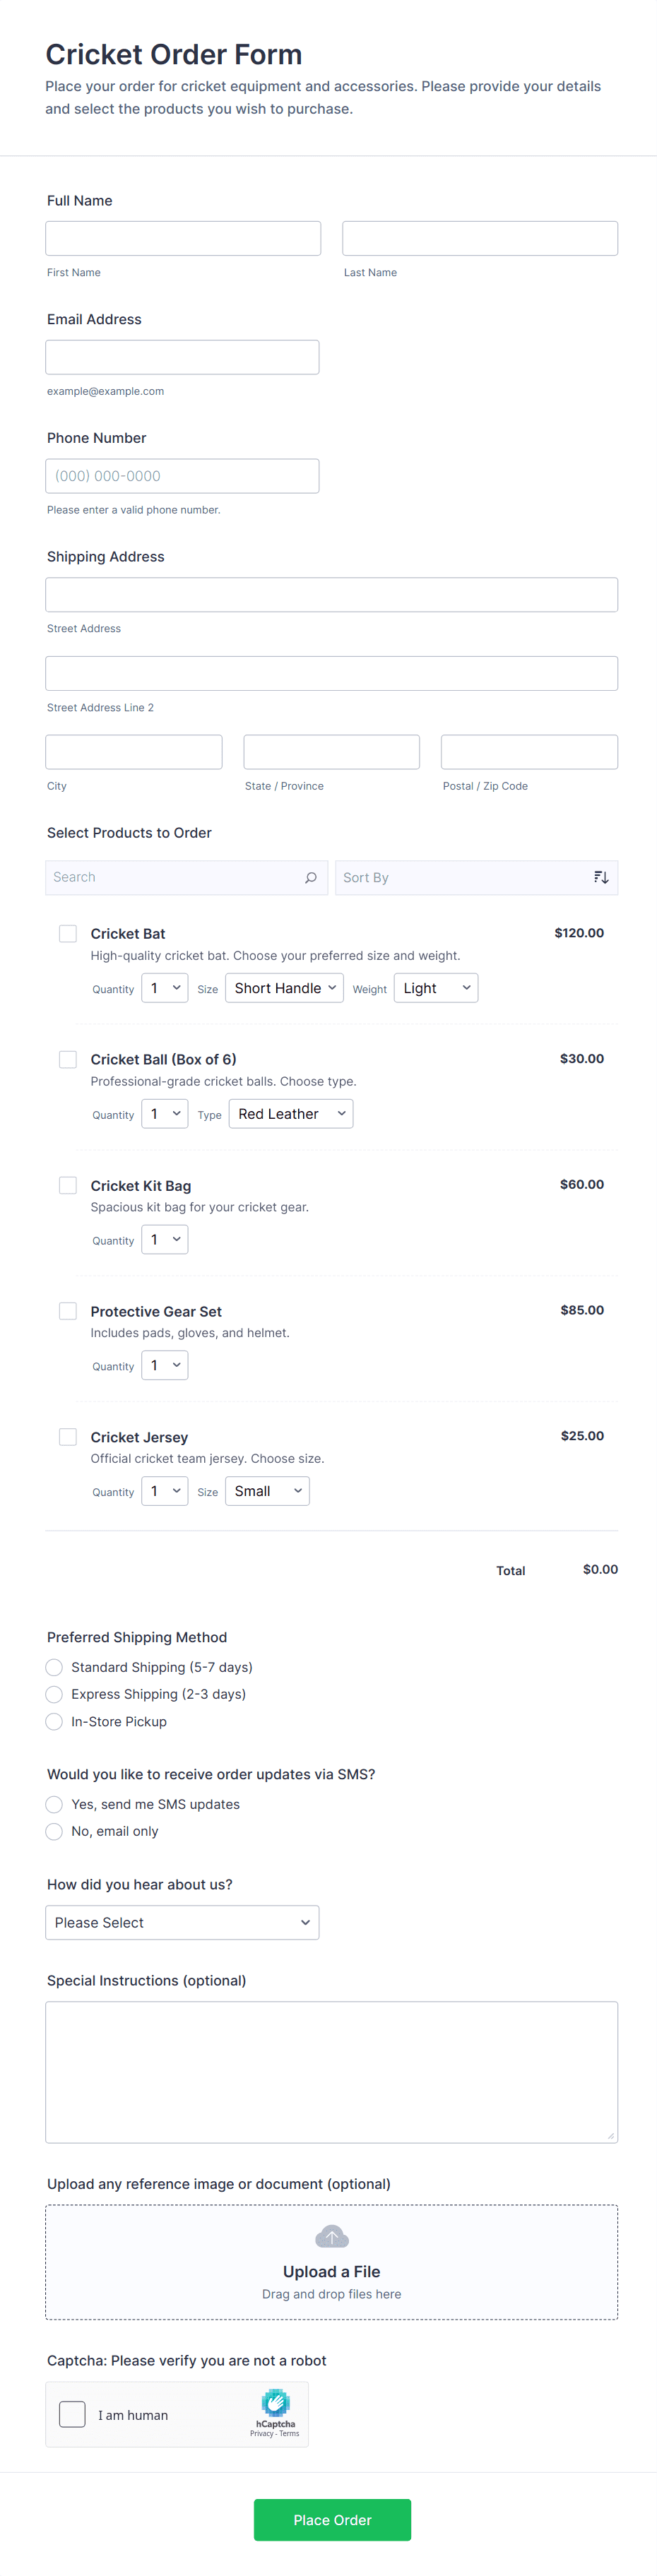Image resolution: width=657 pixels, height=2576 pixels.
Task: Expand the Cricket Ball Type dropdown
Action: (290, 1113)
